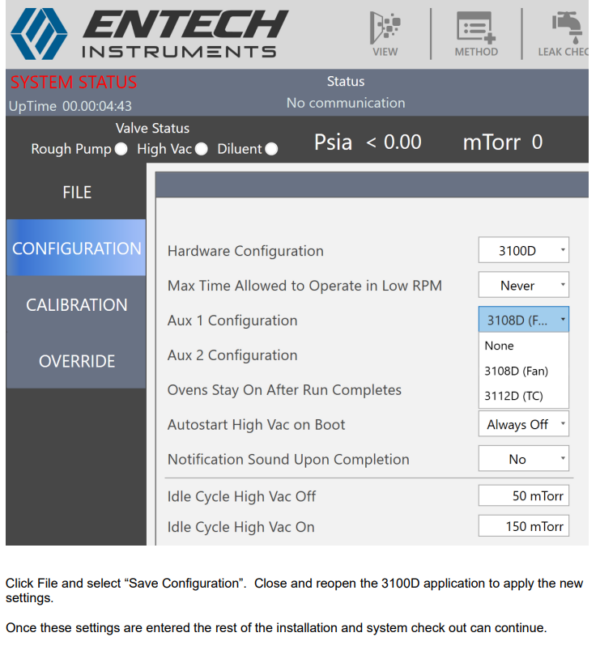
Task: Switch to the CALIBRATION tab
Action: coord(76,305)
